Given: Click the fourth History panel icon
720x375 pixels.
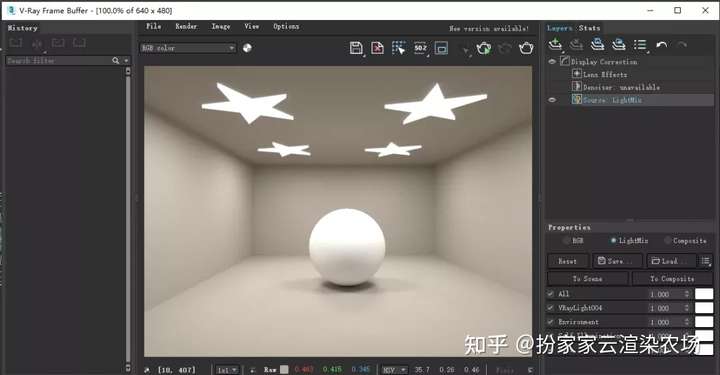Looking at the screenshot, I should [x=79, y=43].
